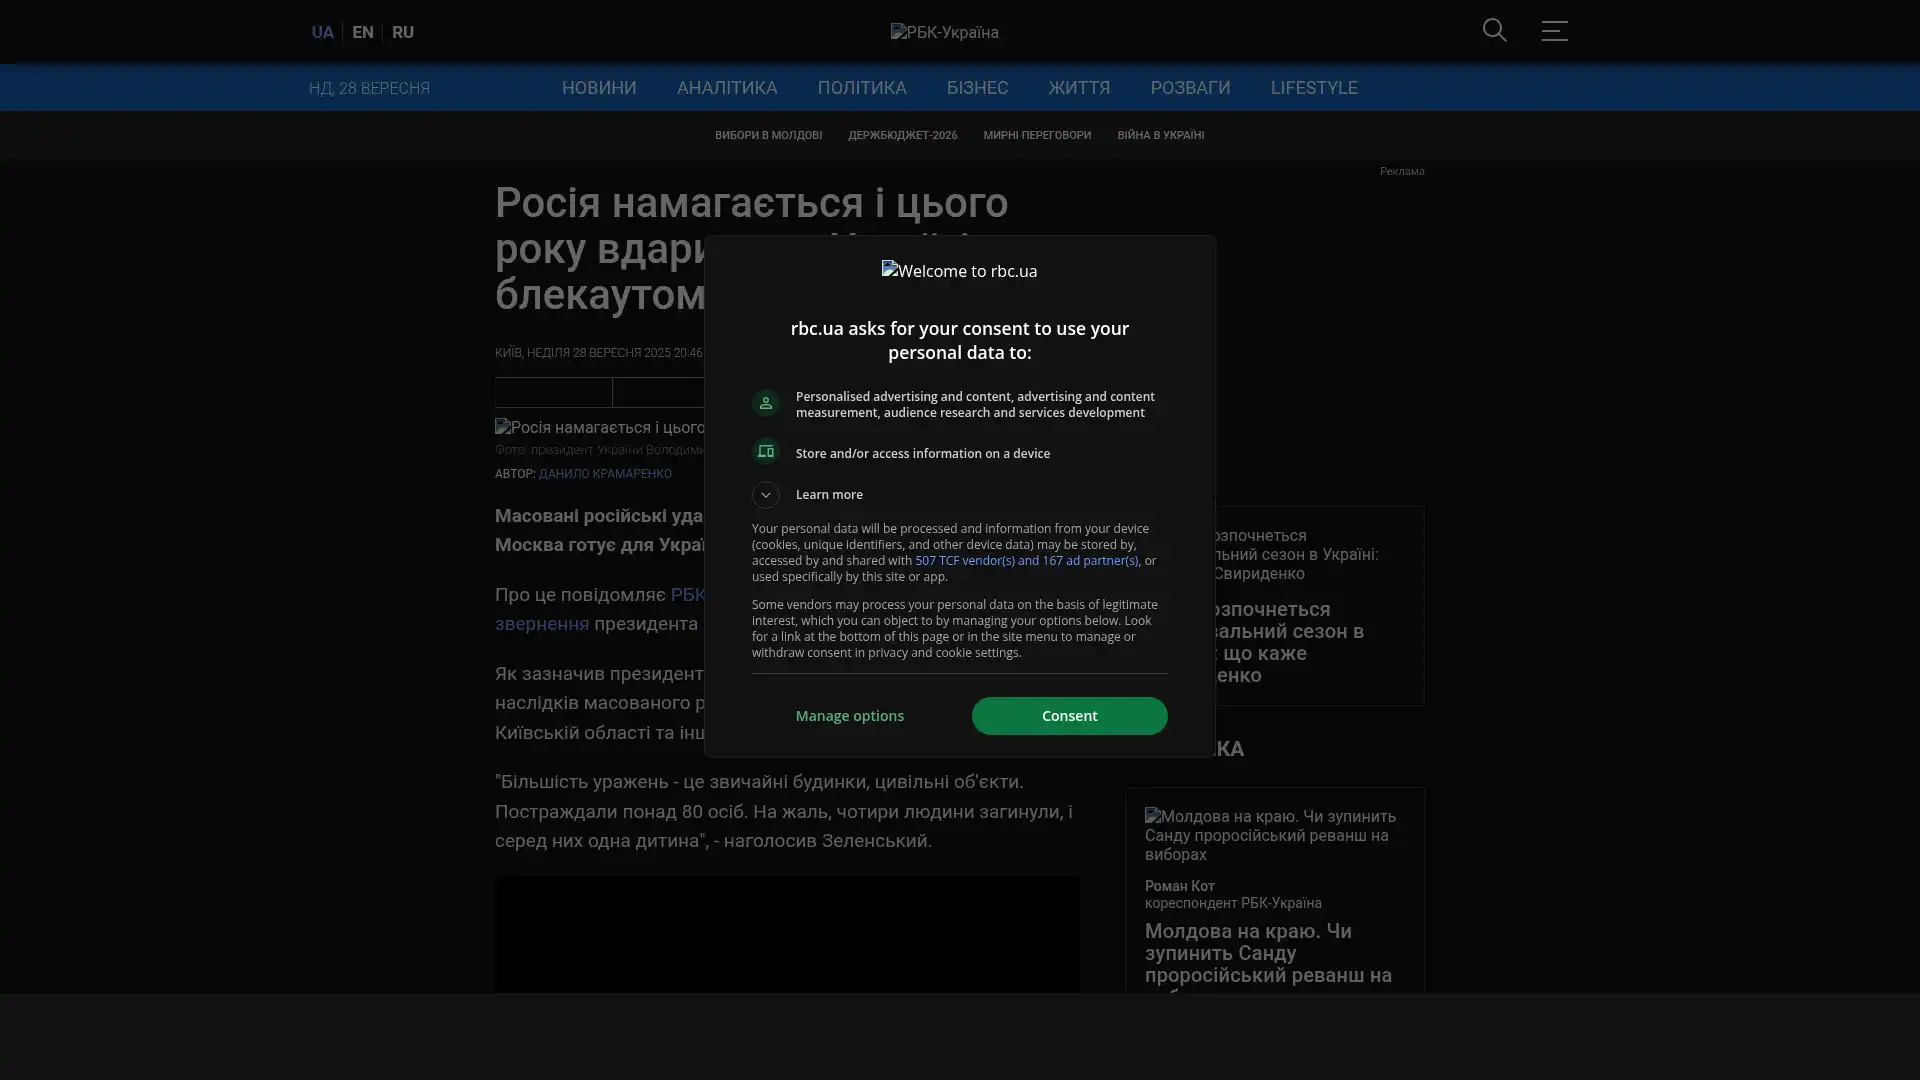Expand the Learn more chevron
This screenshot has height=1080, width=1920.
coord(765,494)
